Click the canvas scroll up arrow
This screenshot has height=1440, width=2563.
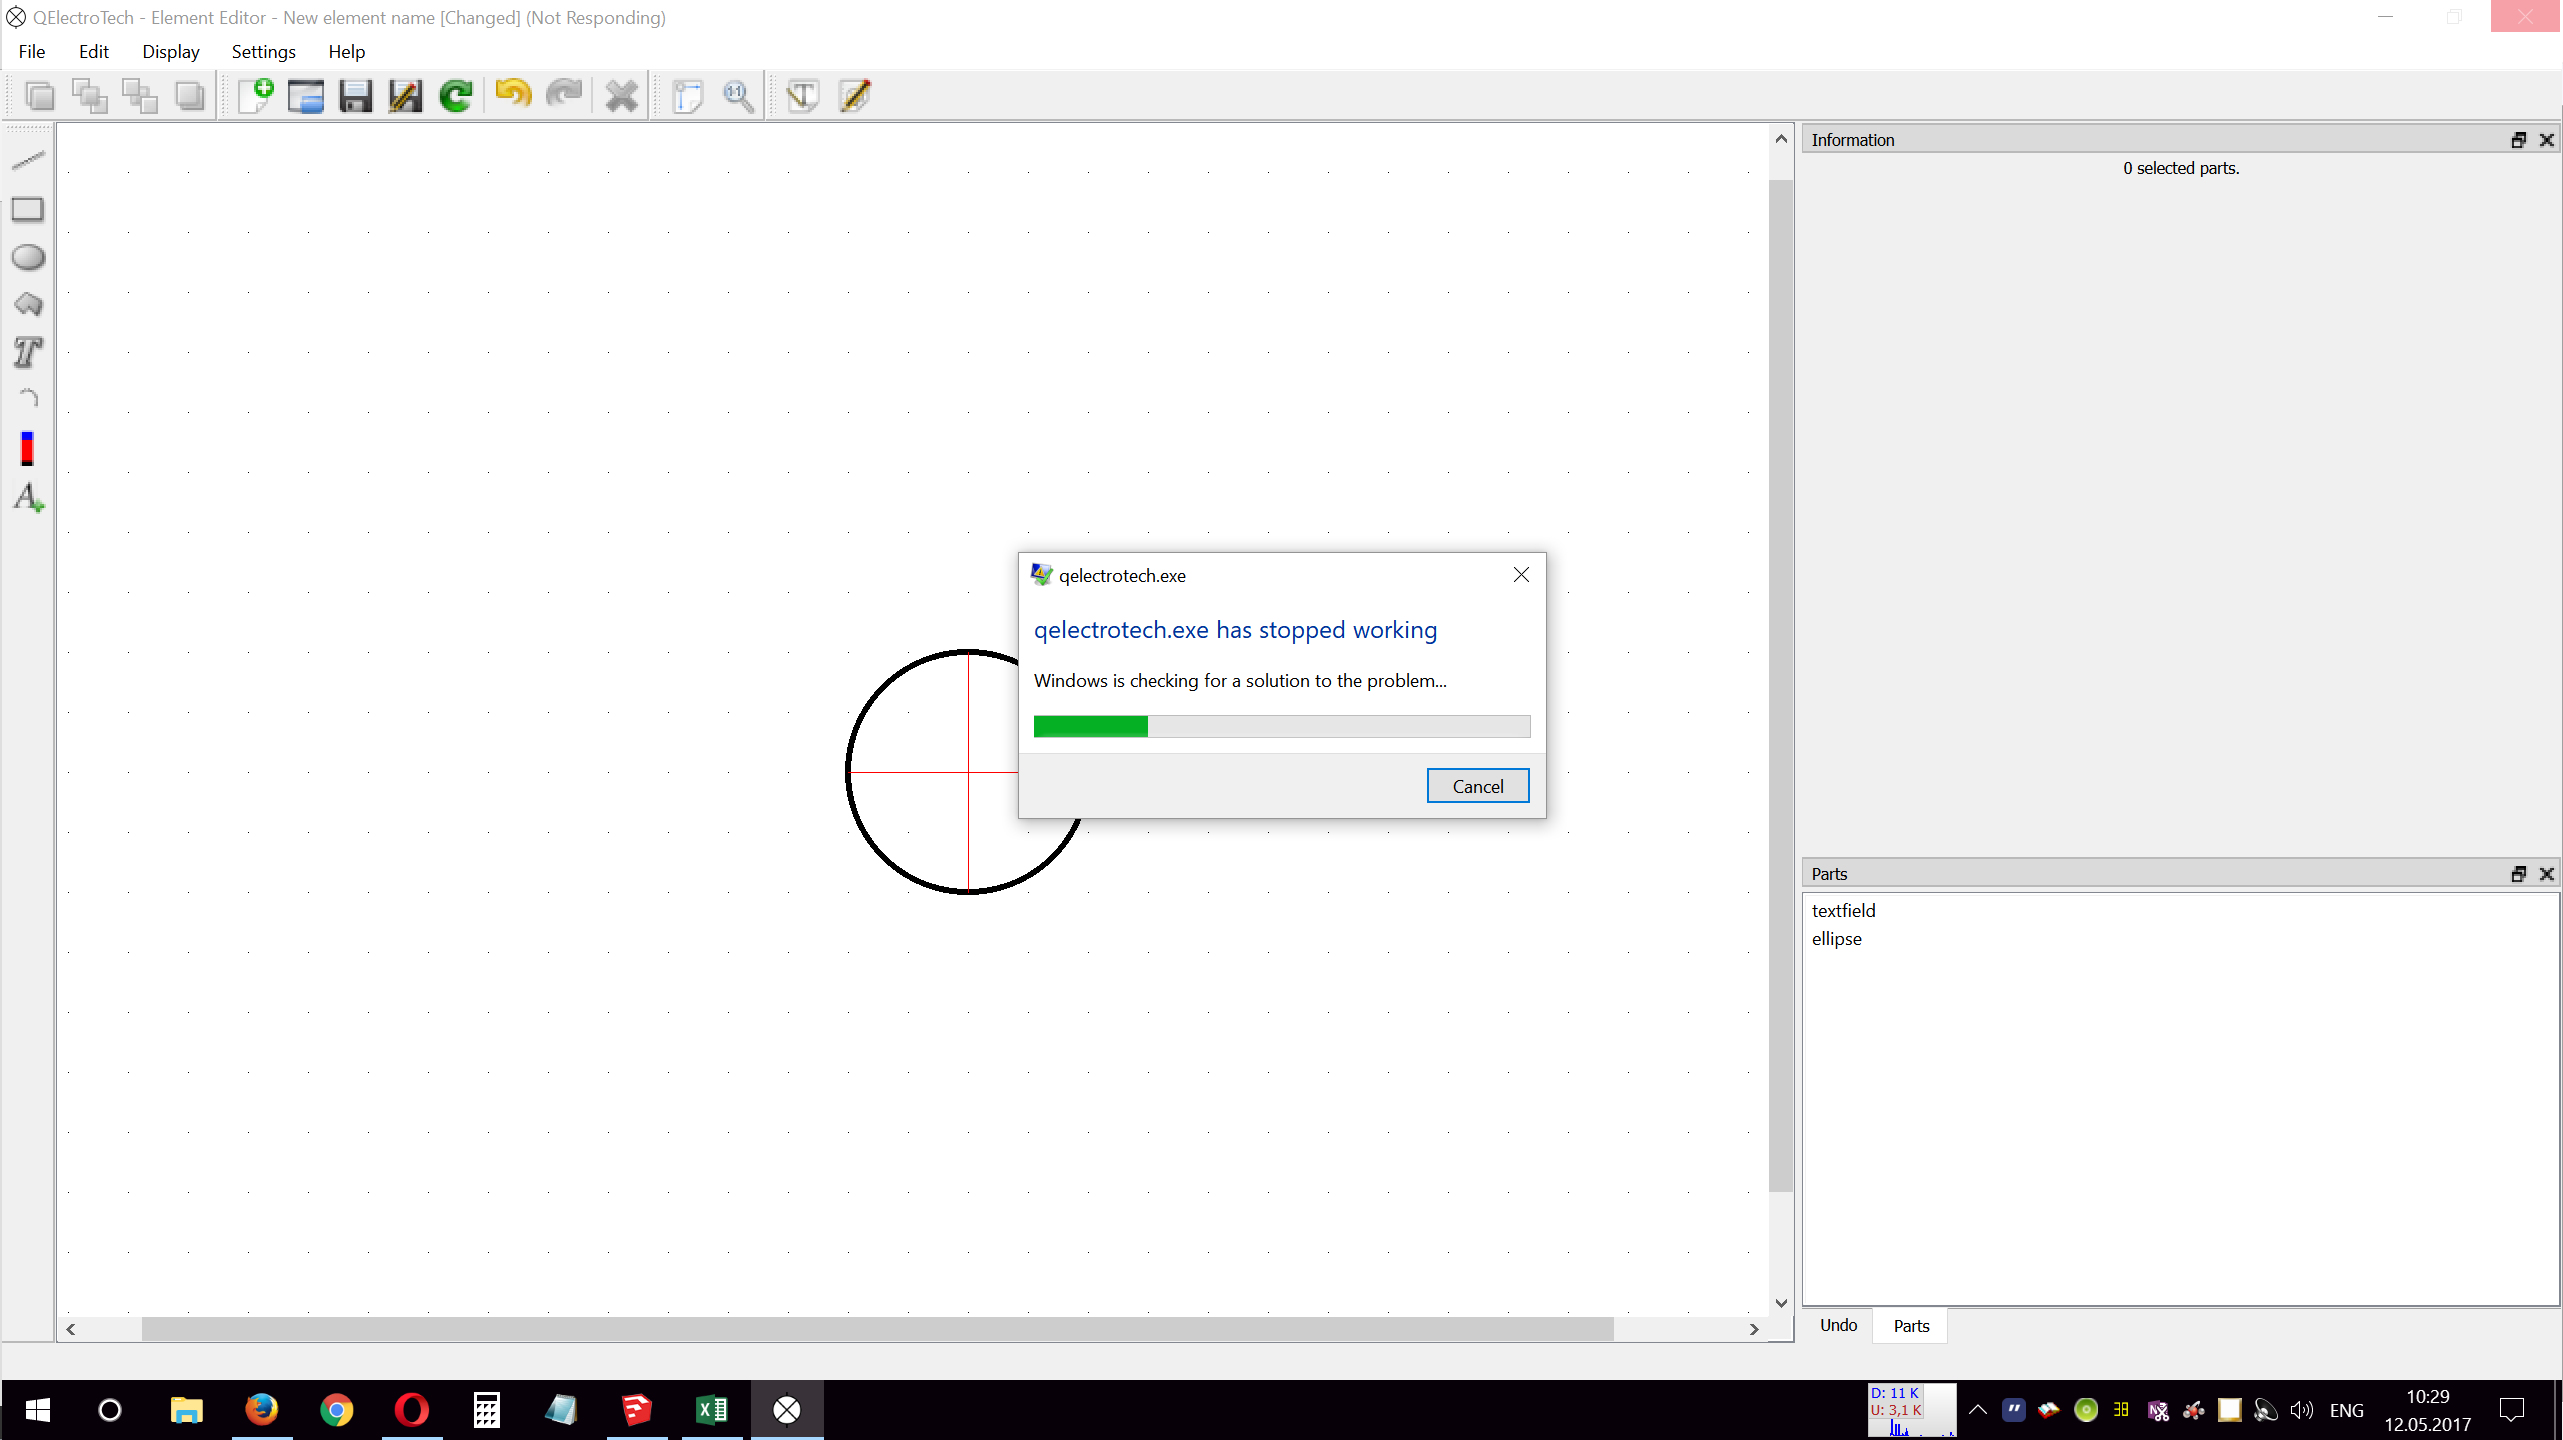coord(1781,139)
